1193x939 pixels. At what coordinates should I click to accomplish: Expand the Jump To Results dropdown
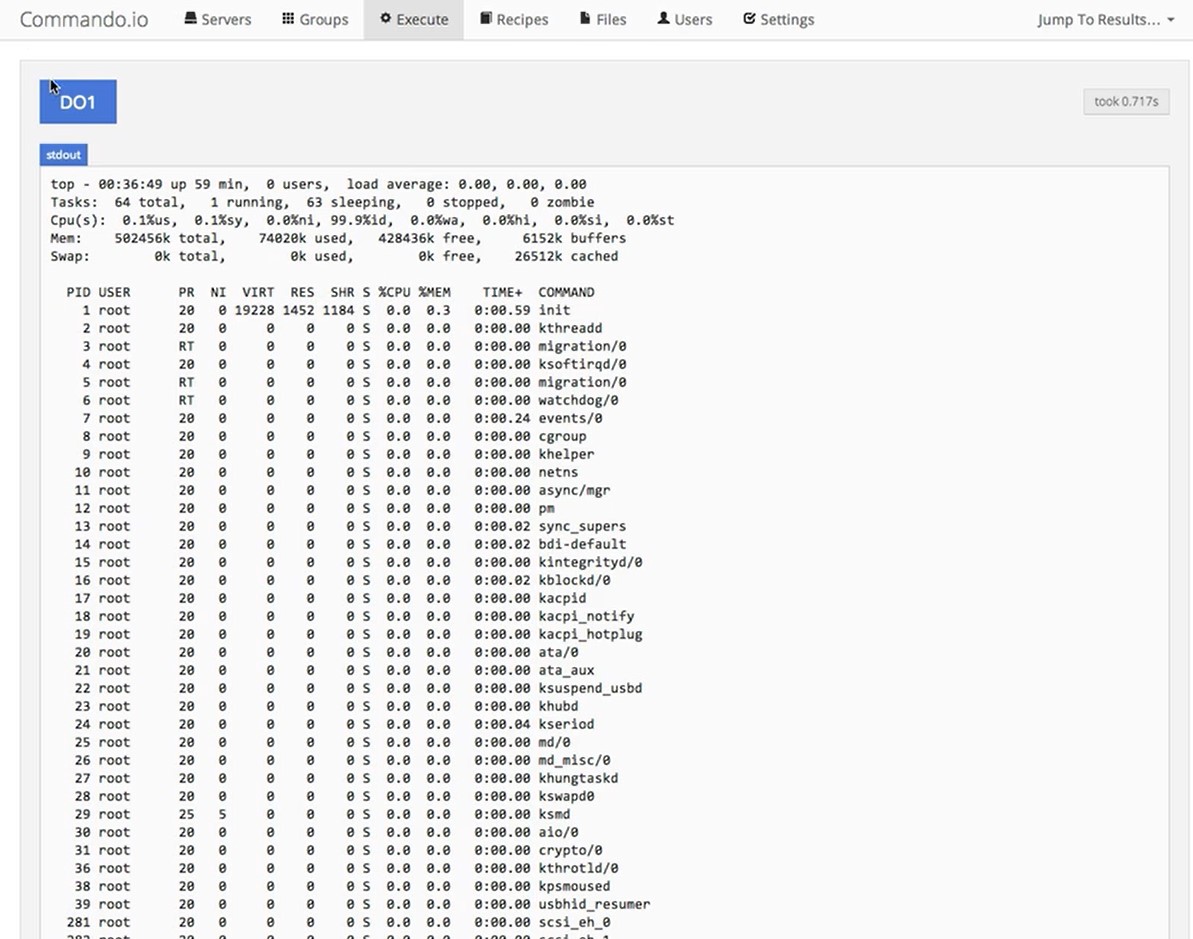click(1106, 19)
